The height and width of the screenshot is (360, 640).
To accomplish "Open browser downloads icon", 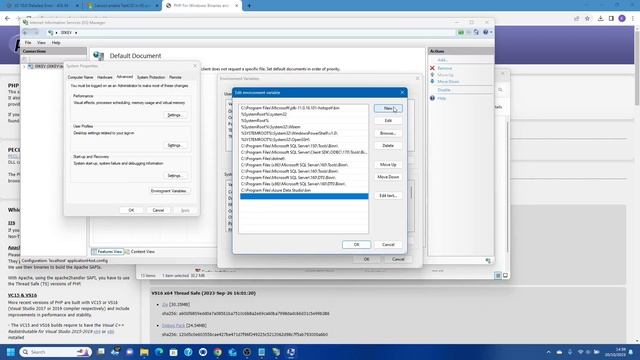I will [x=600, y=18].
